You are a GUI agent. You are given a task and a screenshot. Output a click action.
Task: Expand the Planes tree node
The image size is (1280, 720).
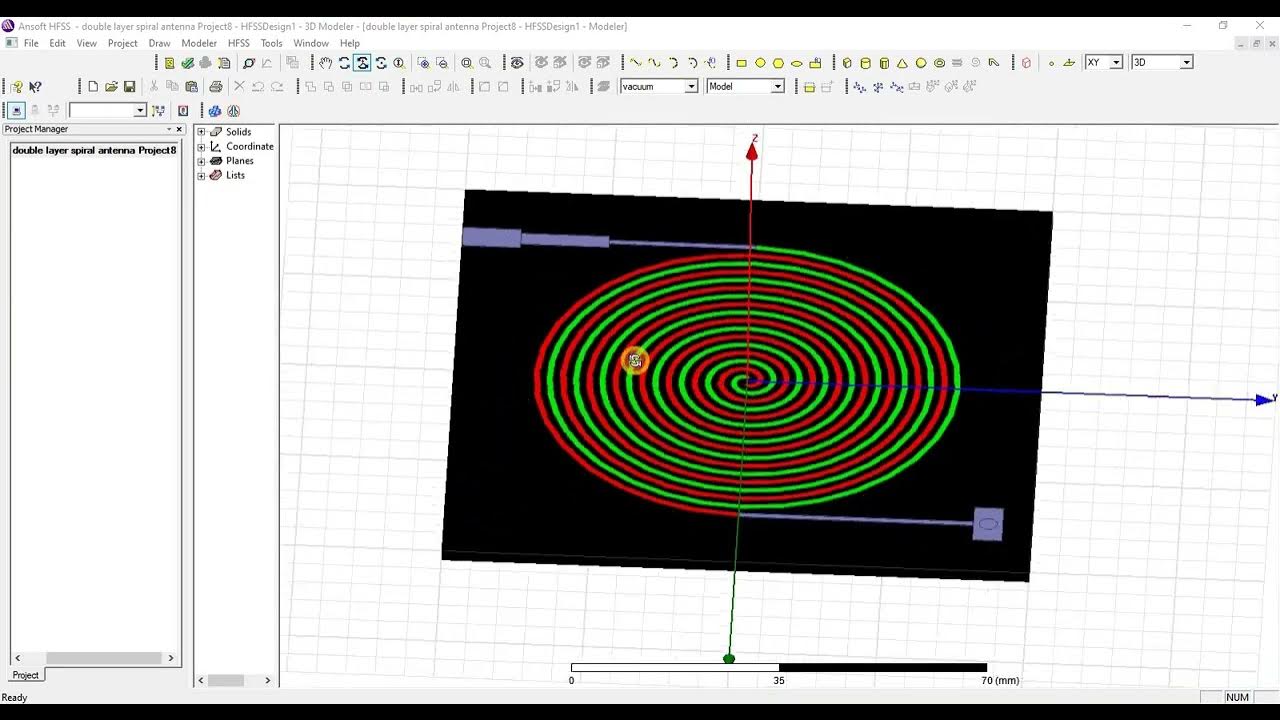[x=201, y=161]
